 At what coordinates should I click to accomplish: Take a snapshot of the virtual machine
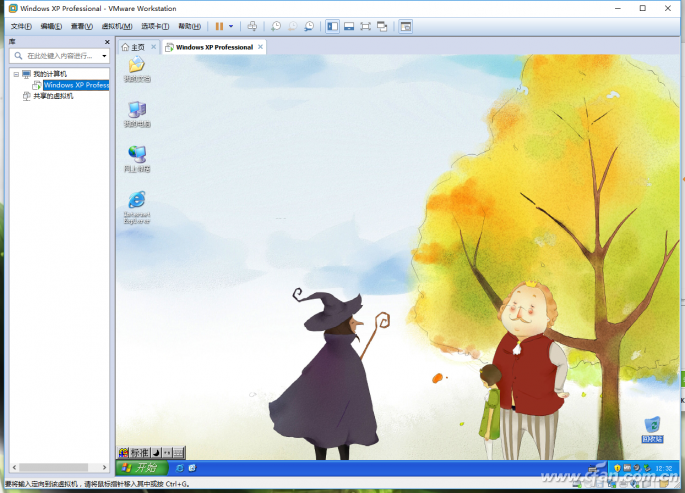pos(276,26)
